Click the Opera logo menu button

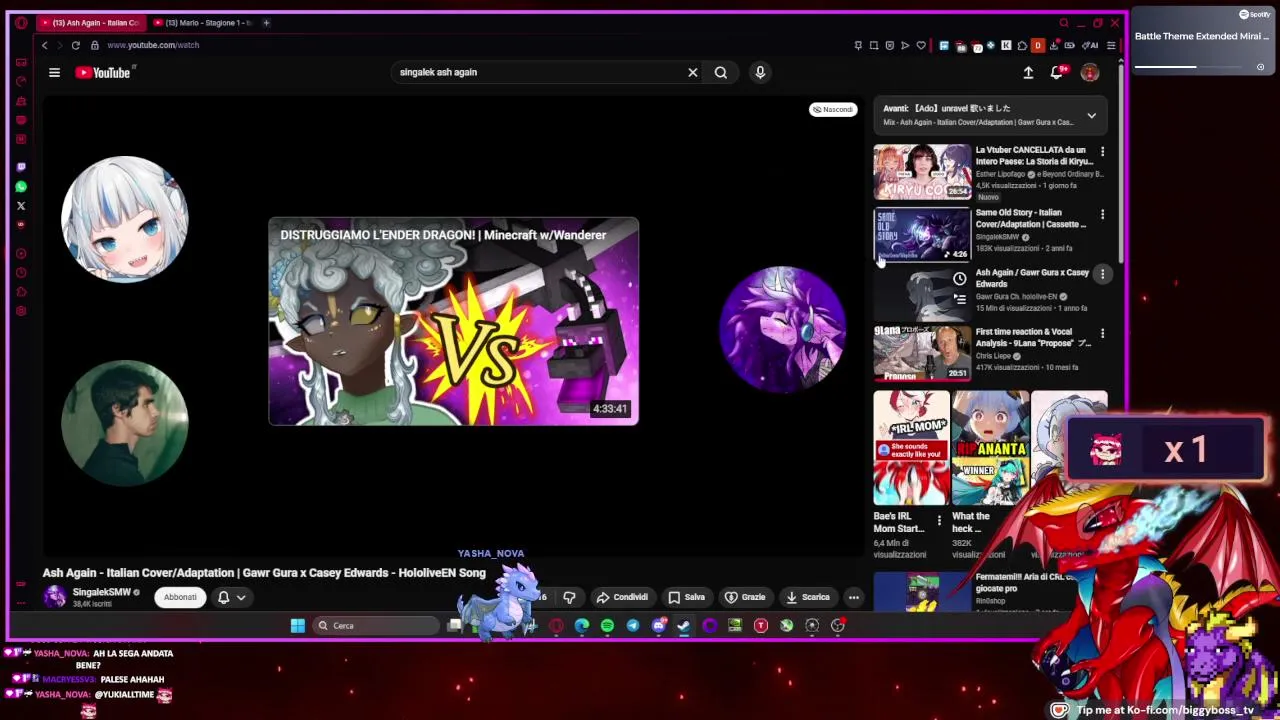pyautogui.click(x=21, y=22)
